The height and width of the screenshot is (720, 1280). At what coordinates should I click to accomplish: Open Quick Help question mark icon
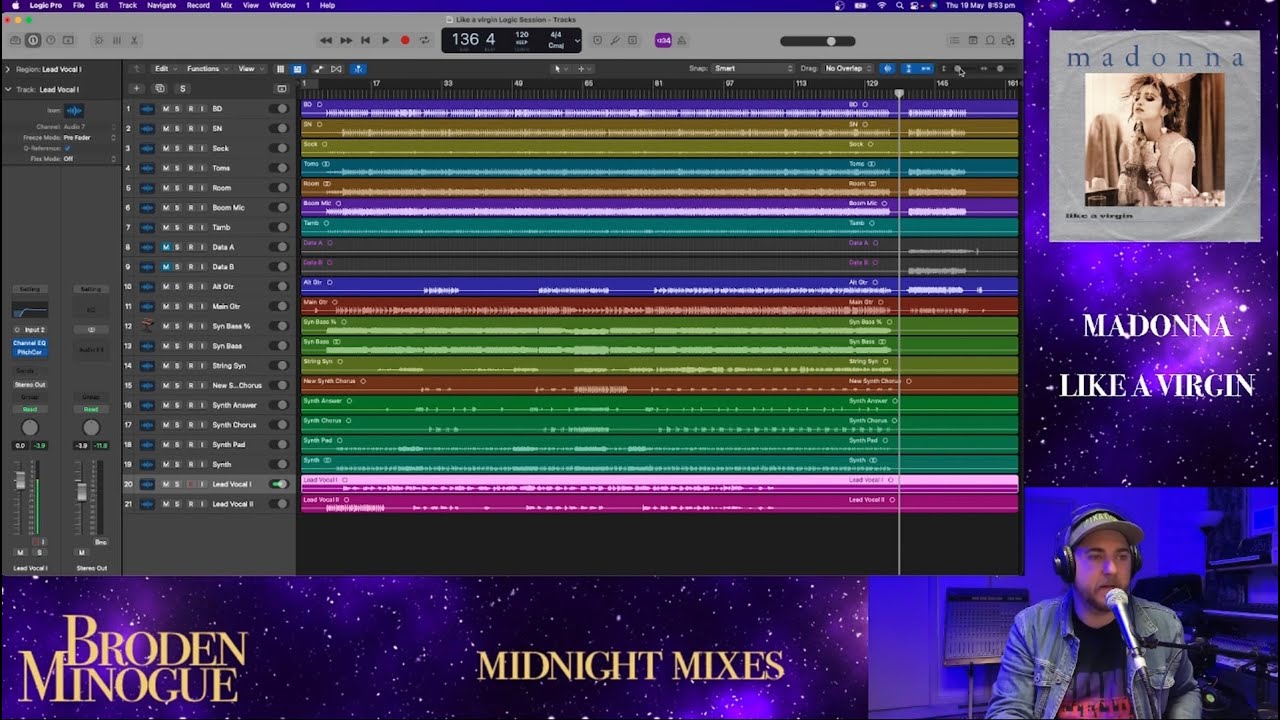(x=50, y=40)
